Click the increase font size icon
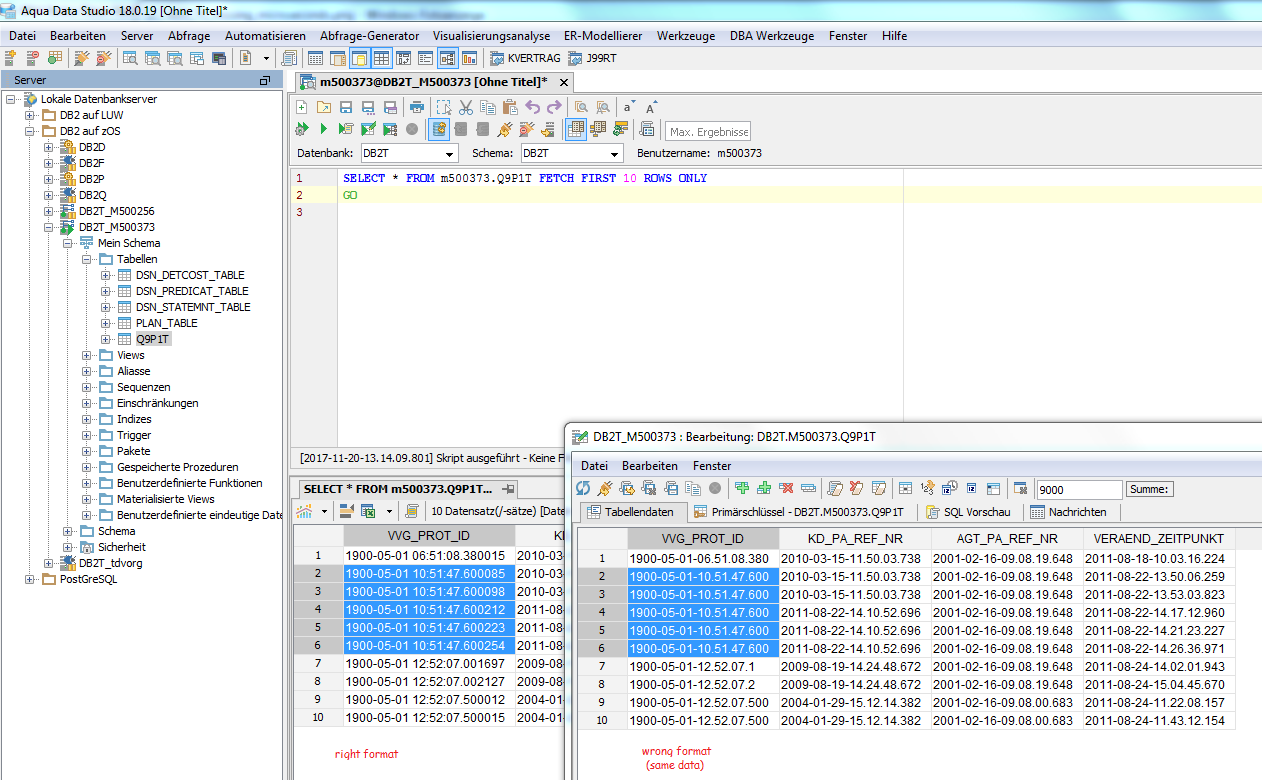This screenshot has height=780, width=1262. (x=651, y=107)
